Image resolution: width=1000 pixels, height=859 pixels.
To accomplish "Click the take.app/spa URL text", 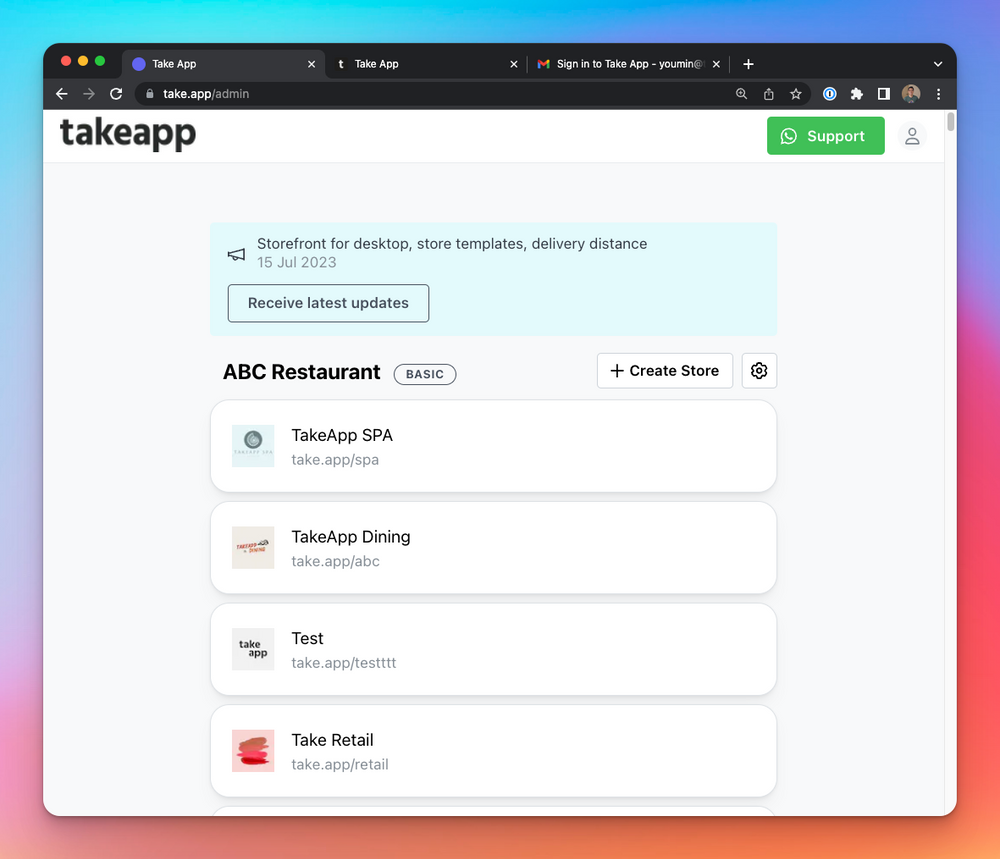I will (335, 460).
